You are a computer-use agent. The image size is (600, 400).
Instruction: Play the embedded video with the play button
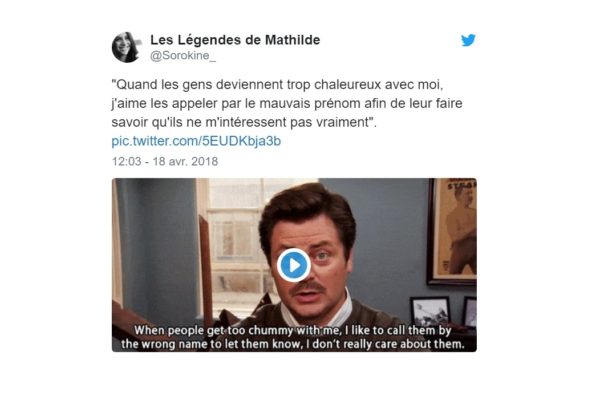pyautogui.click(x=294, y=265)
